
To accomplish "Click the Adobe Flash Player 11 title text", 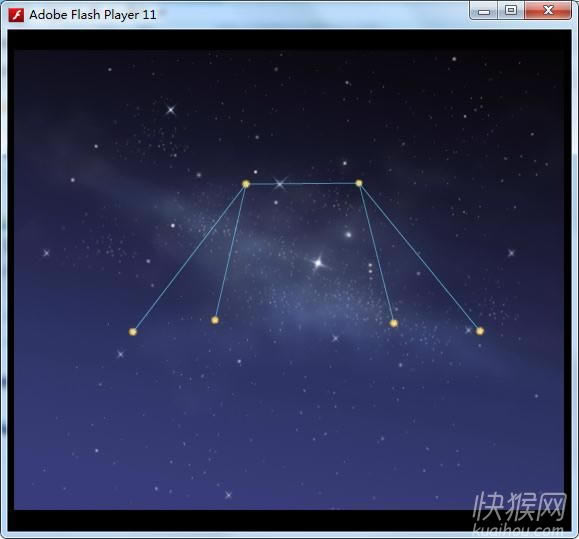I will [x=93, y=15].
